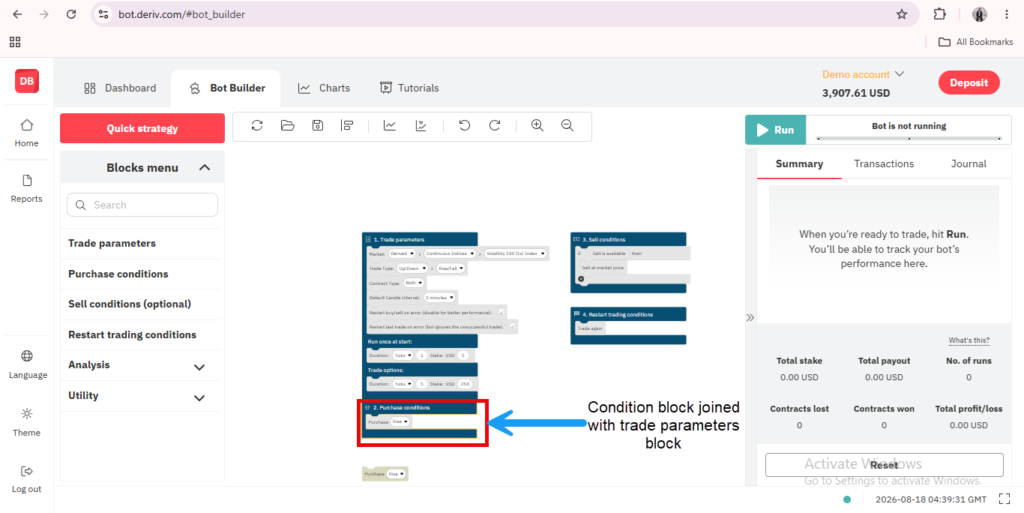Go to Home in the sidebar
Screen dimensions: 1024x513
27,133
